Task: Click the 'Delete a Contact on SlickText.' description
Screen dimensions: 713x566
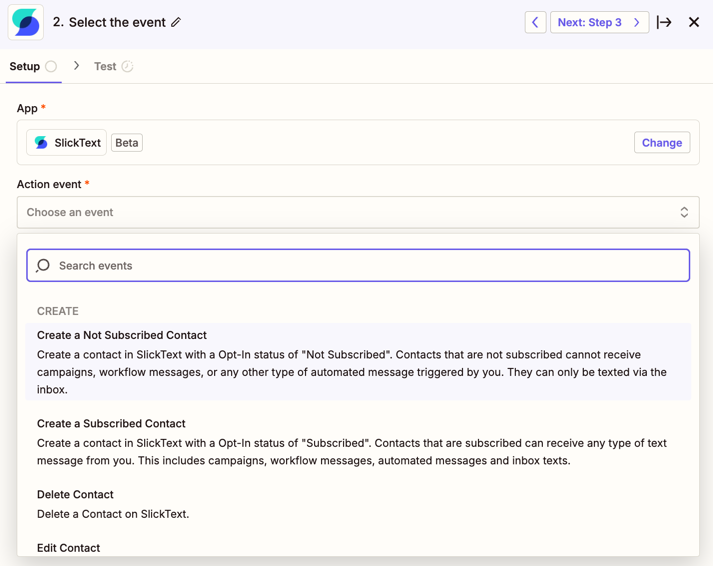Action: [113, 514]
